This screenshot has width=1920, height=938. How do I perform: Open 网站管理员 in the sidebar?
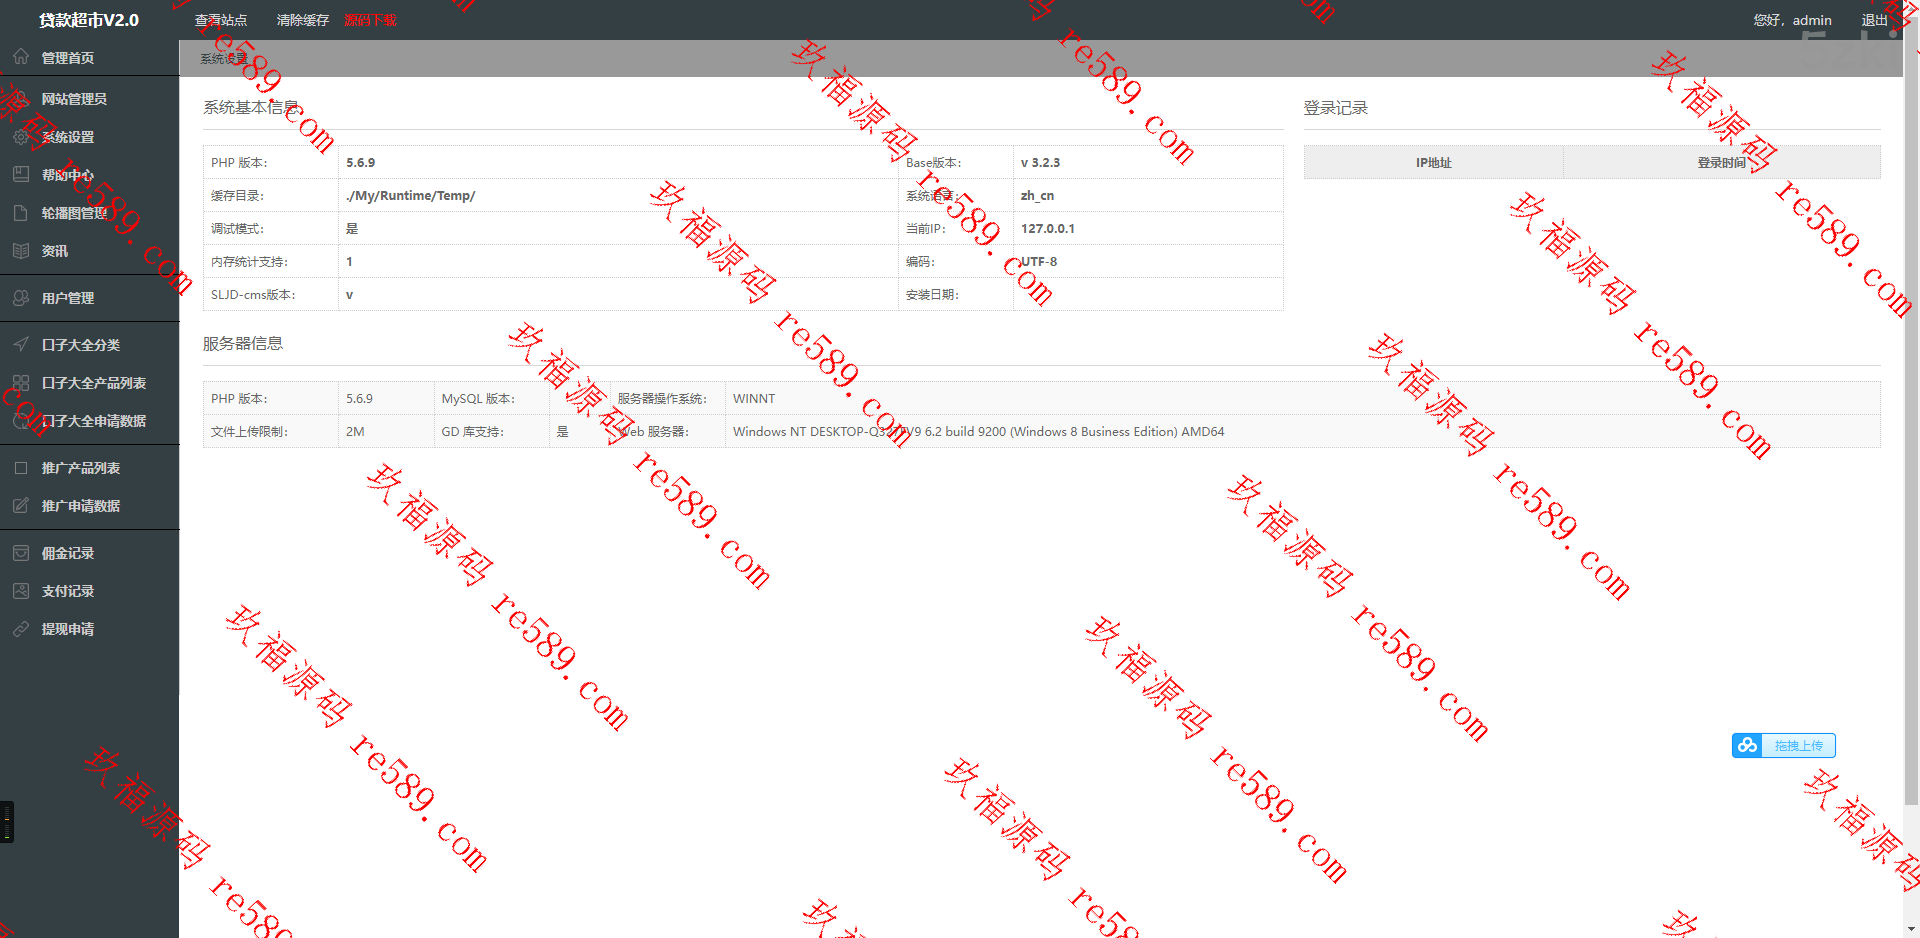[x=74, y=99]
